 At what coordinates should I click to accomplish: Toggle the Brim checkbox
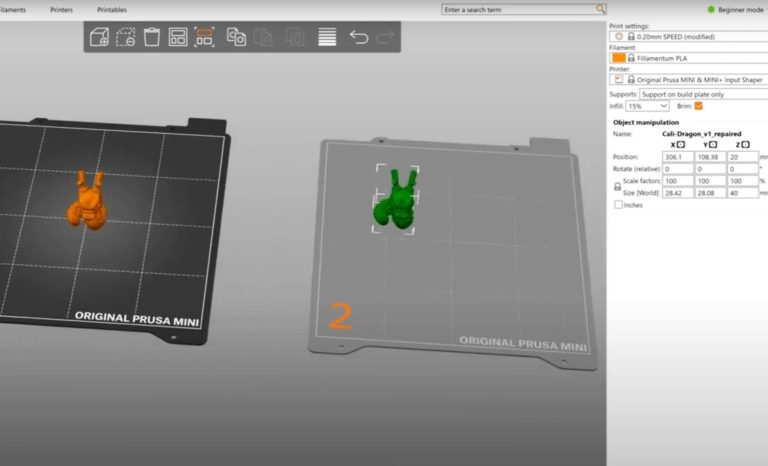(x=699, y=105)
